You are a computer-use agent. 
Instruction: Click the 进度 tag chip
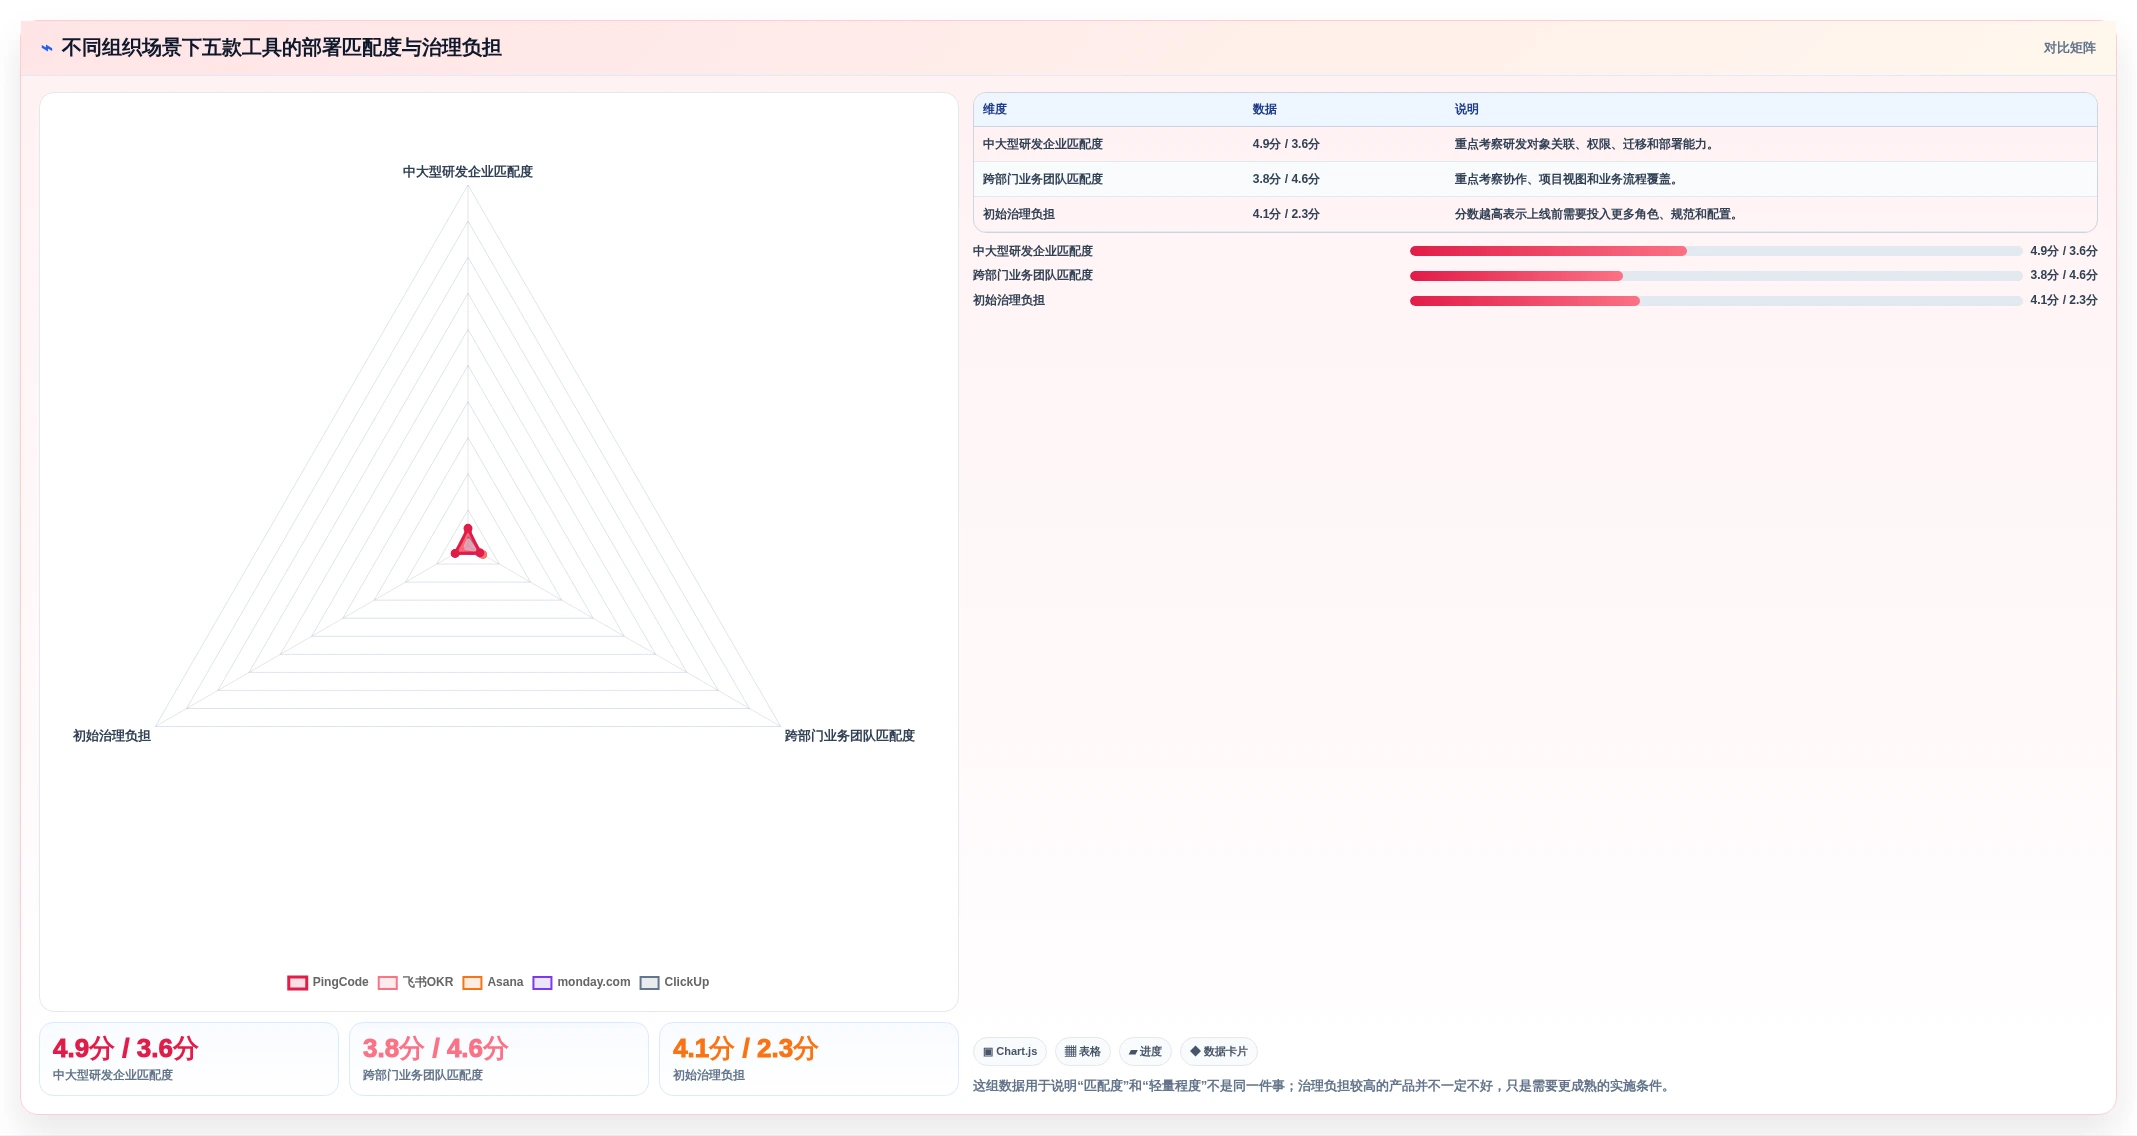point(1145,1052)
